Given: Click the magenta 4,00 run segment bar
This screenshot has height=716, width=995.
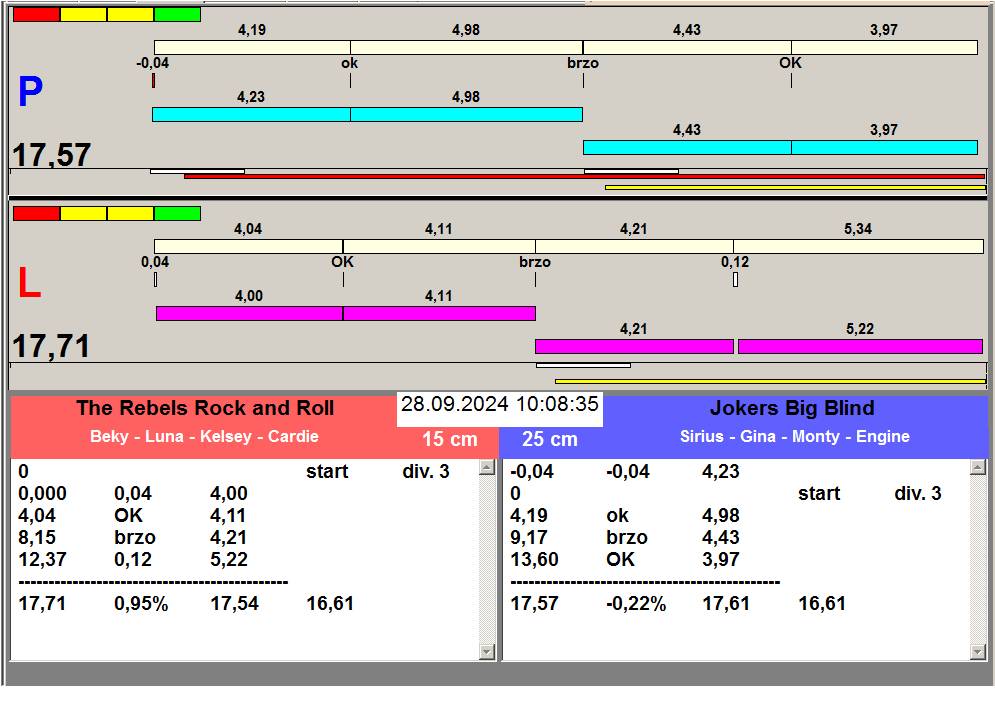Looking at the screenshot, I should (249, 313).
